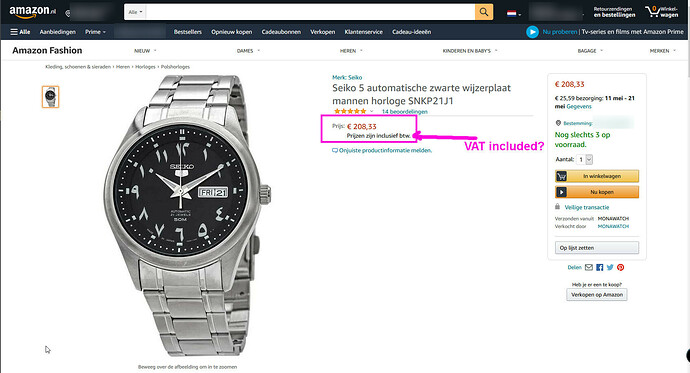Share product on Facebook icon
This screenshot has width=690, height=373.
[600, 267]
